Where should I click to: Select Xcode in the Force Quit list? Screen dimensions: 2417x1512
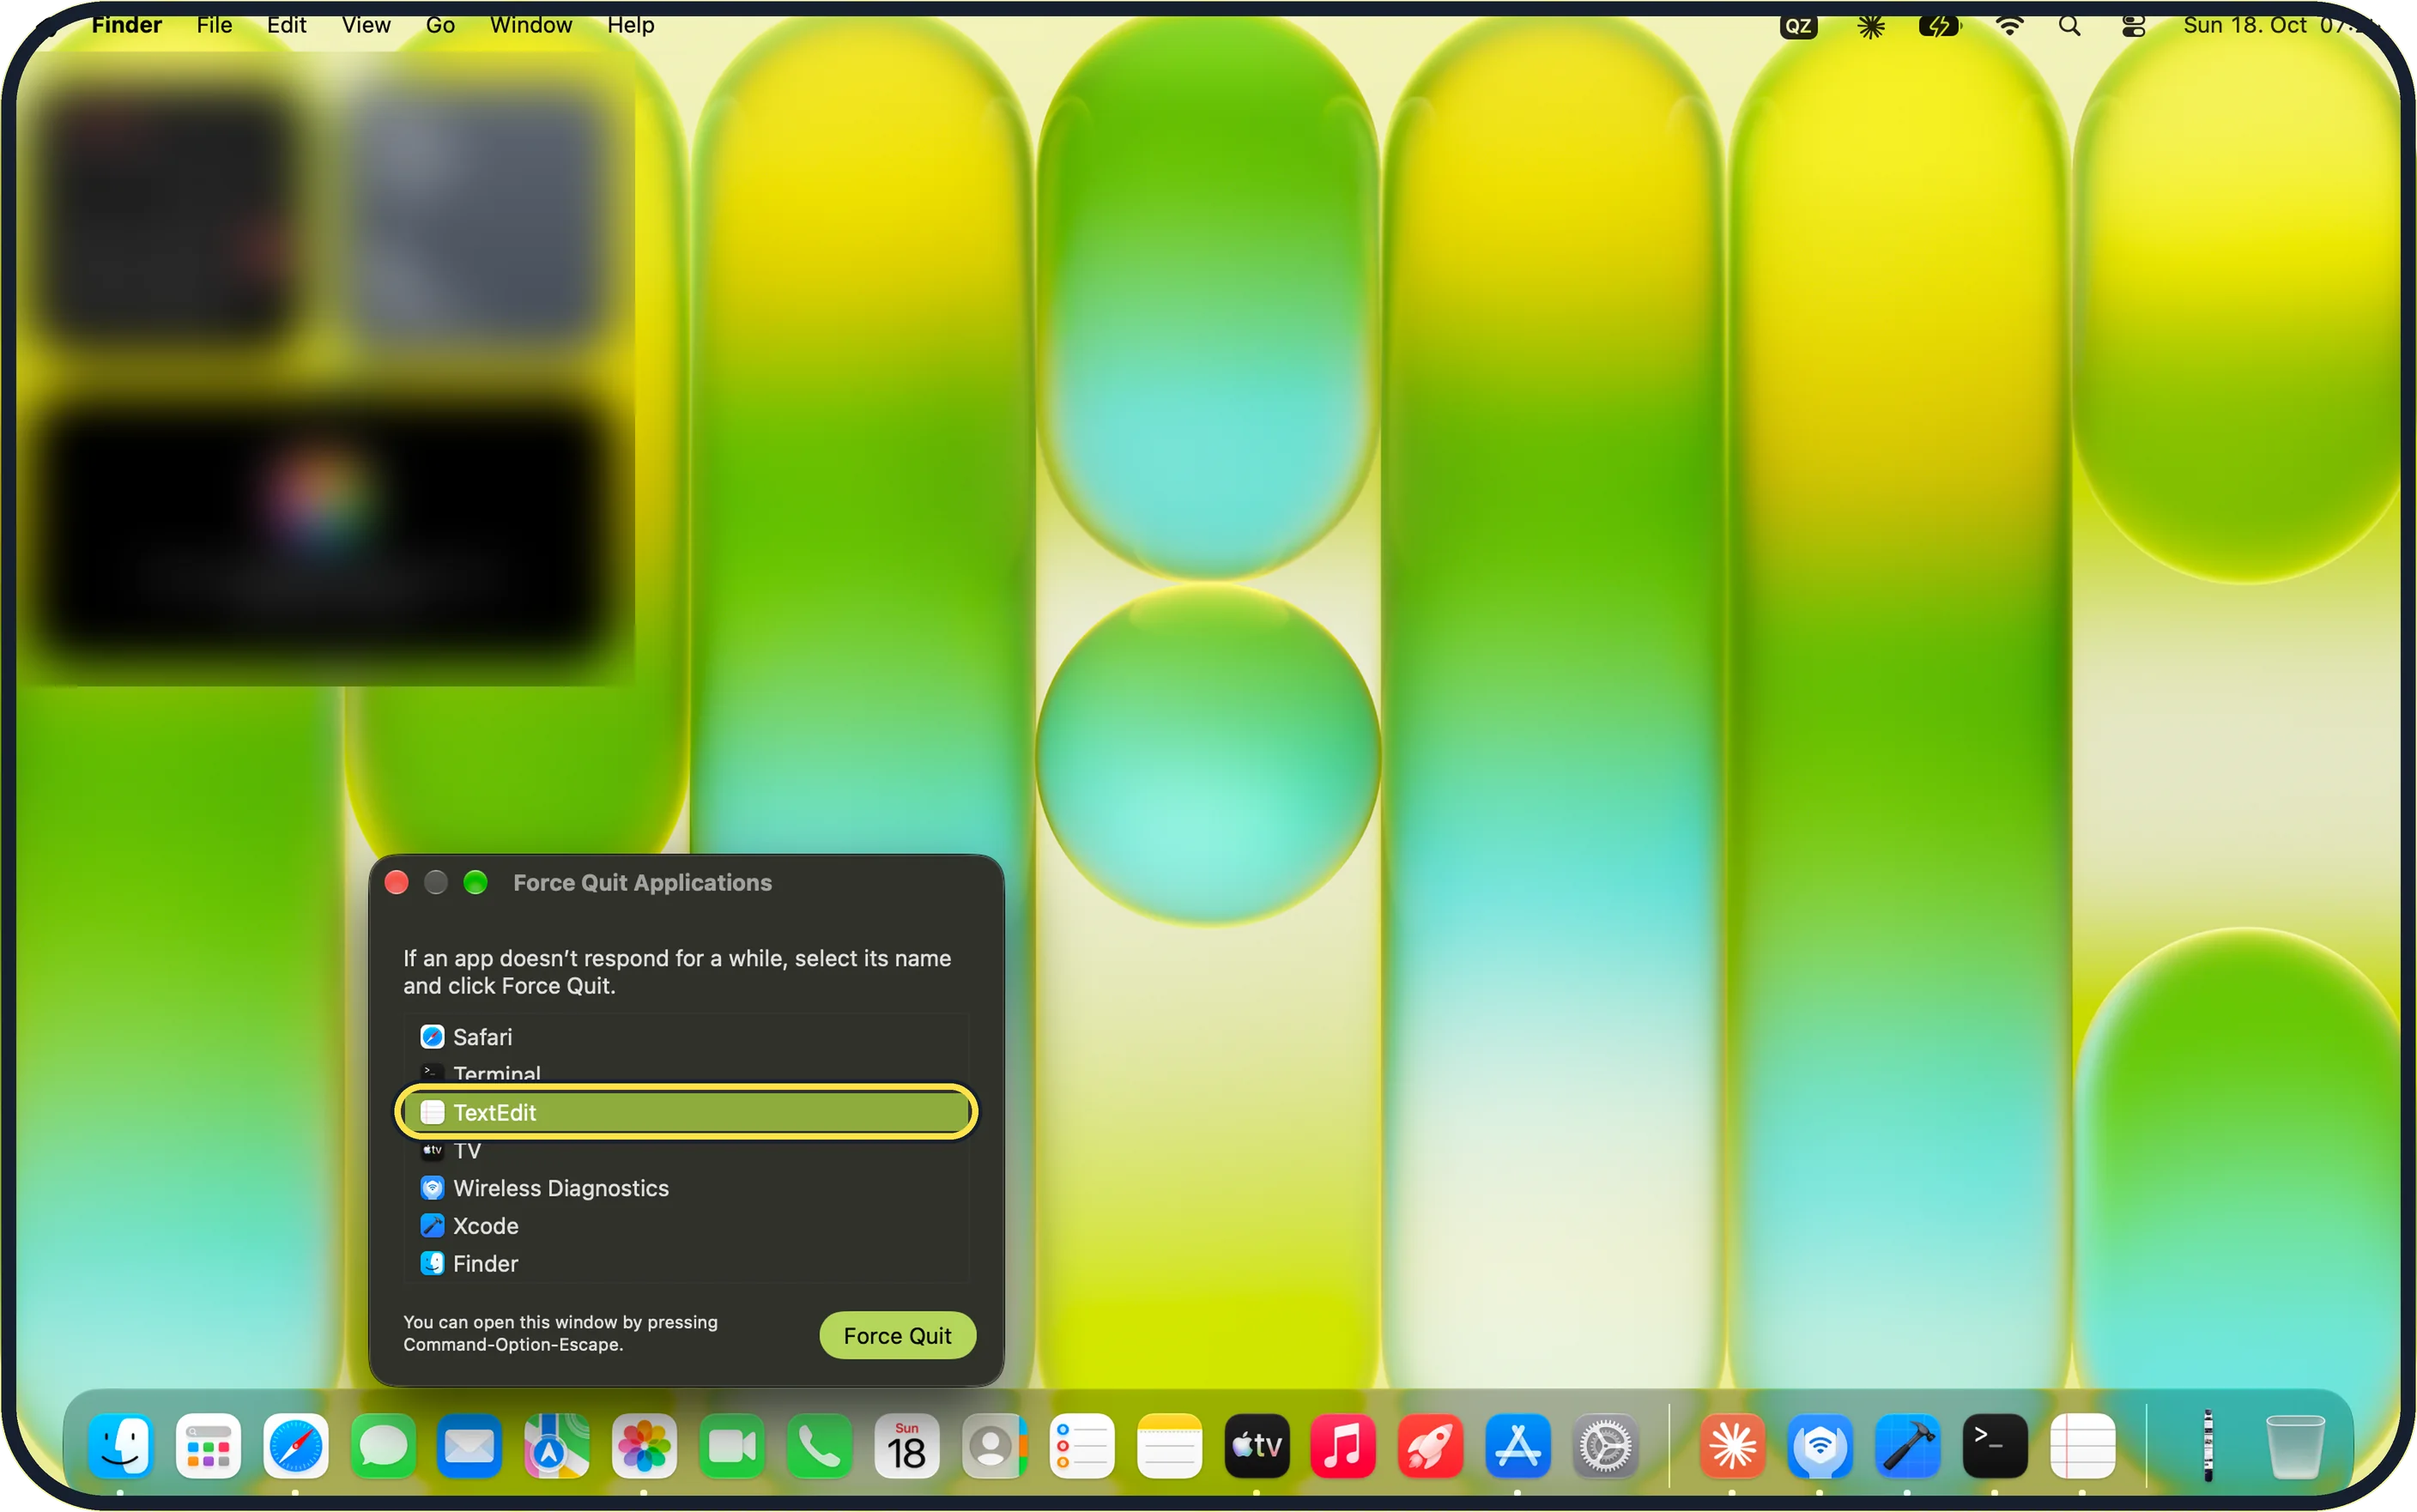coord(686,1226)
